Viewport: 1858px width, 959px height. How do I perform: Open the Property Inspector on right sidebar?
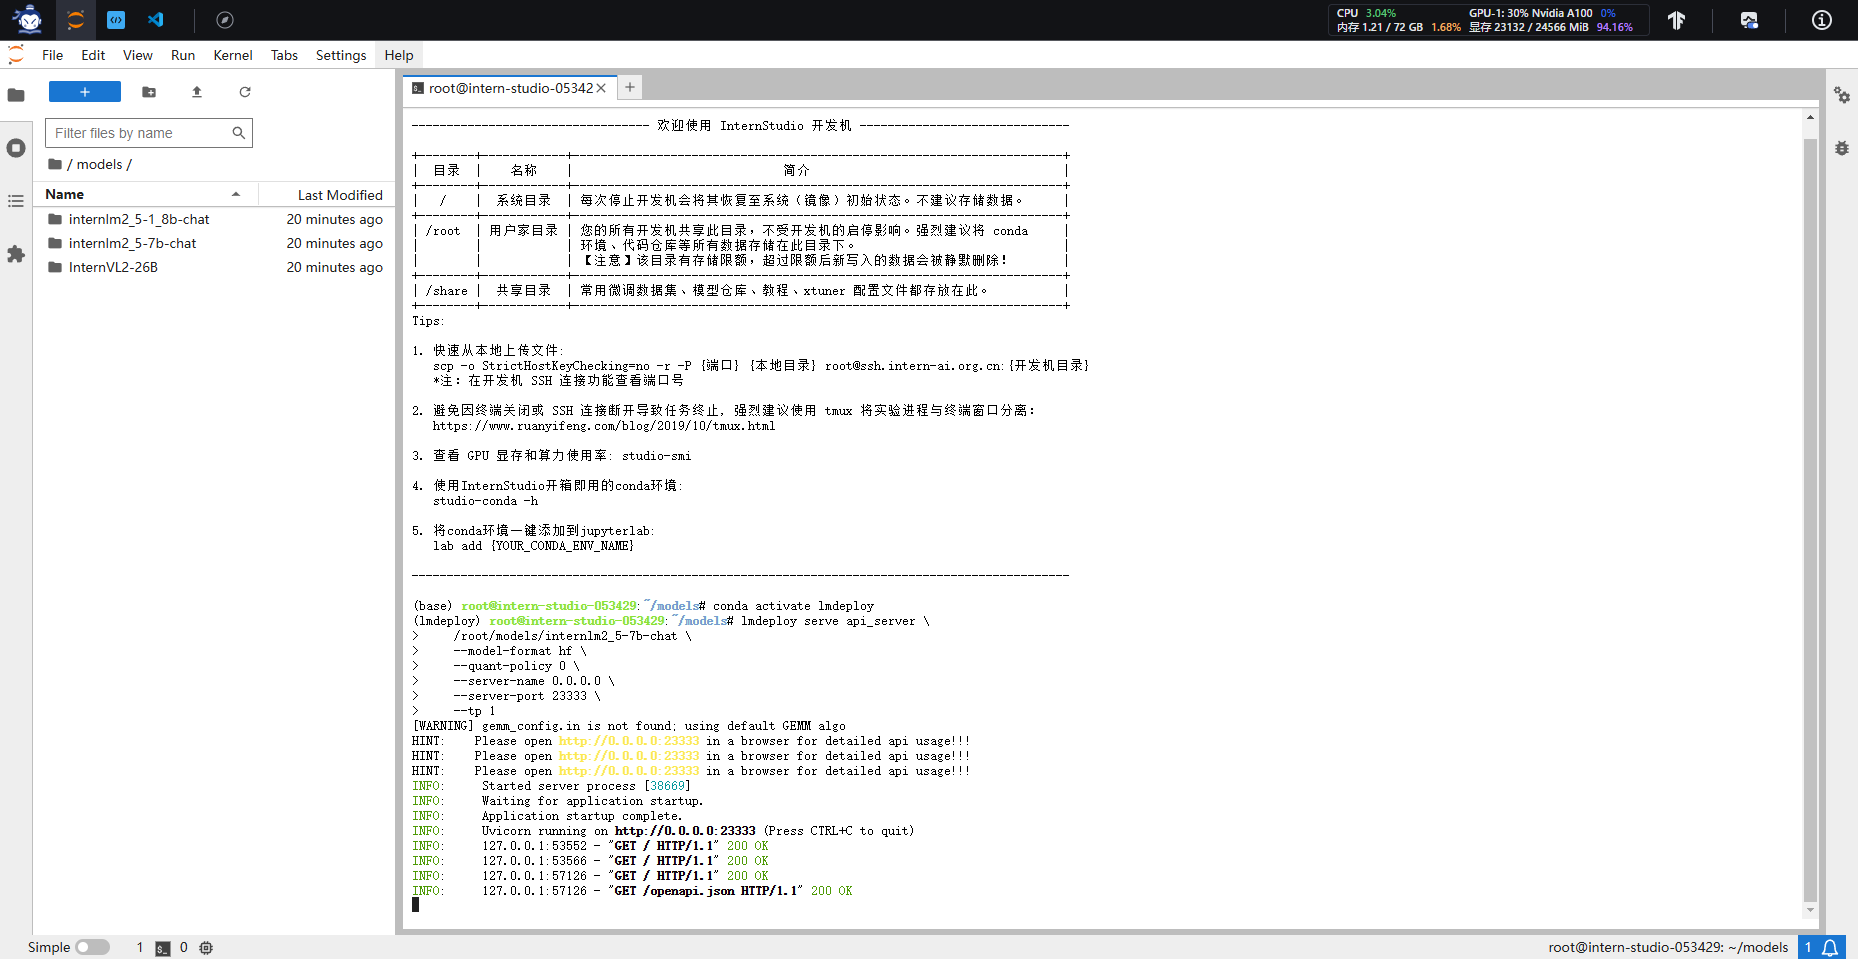point(1842,95)
